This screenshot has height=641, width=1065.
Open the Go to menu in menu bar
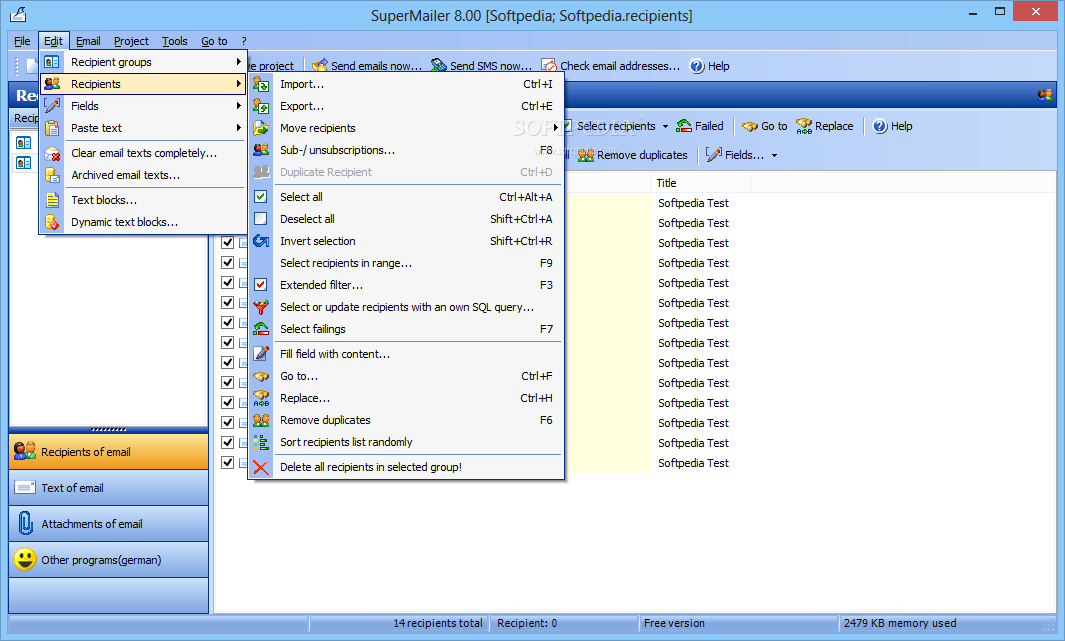pos(214,41)
